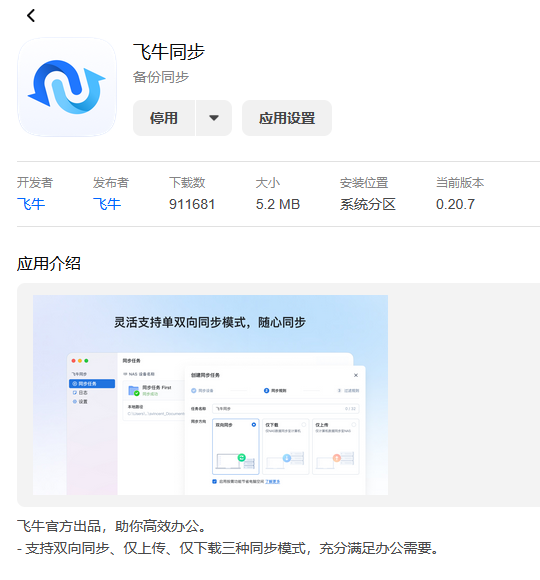Click the 任务名称 input field
Screen dimensions: 540x580
[x=285, y=408]
